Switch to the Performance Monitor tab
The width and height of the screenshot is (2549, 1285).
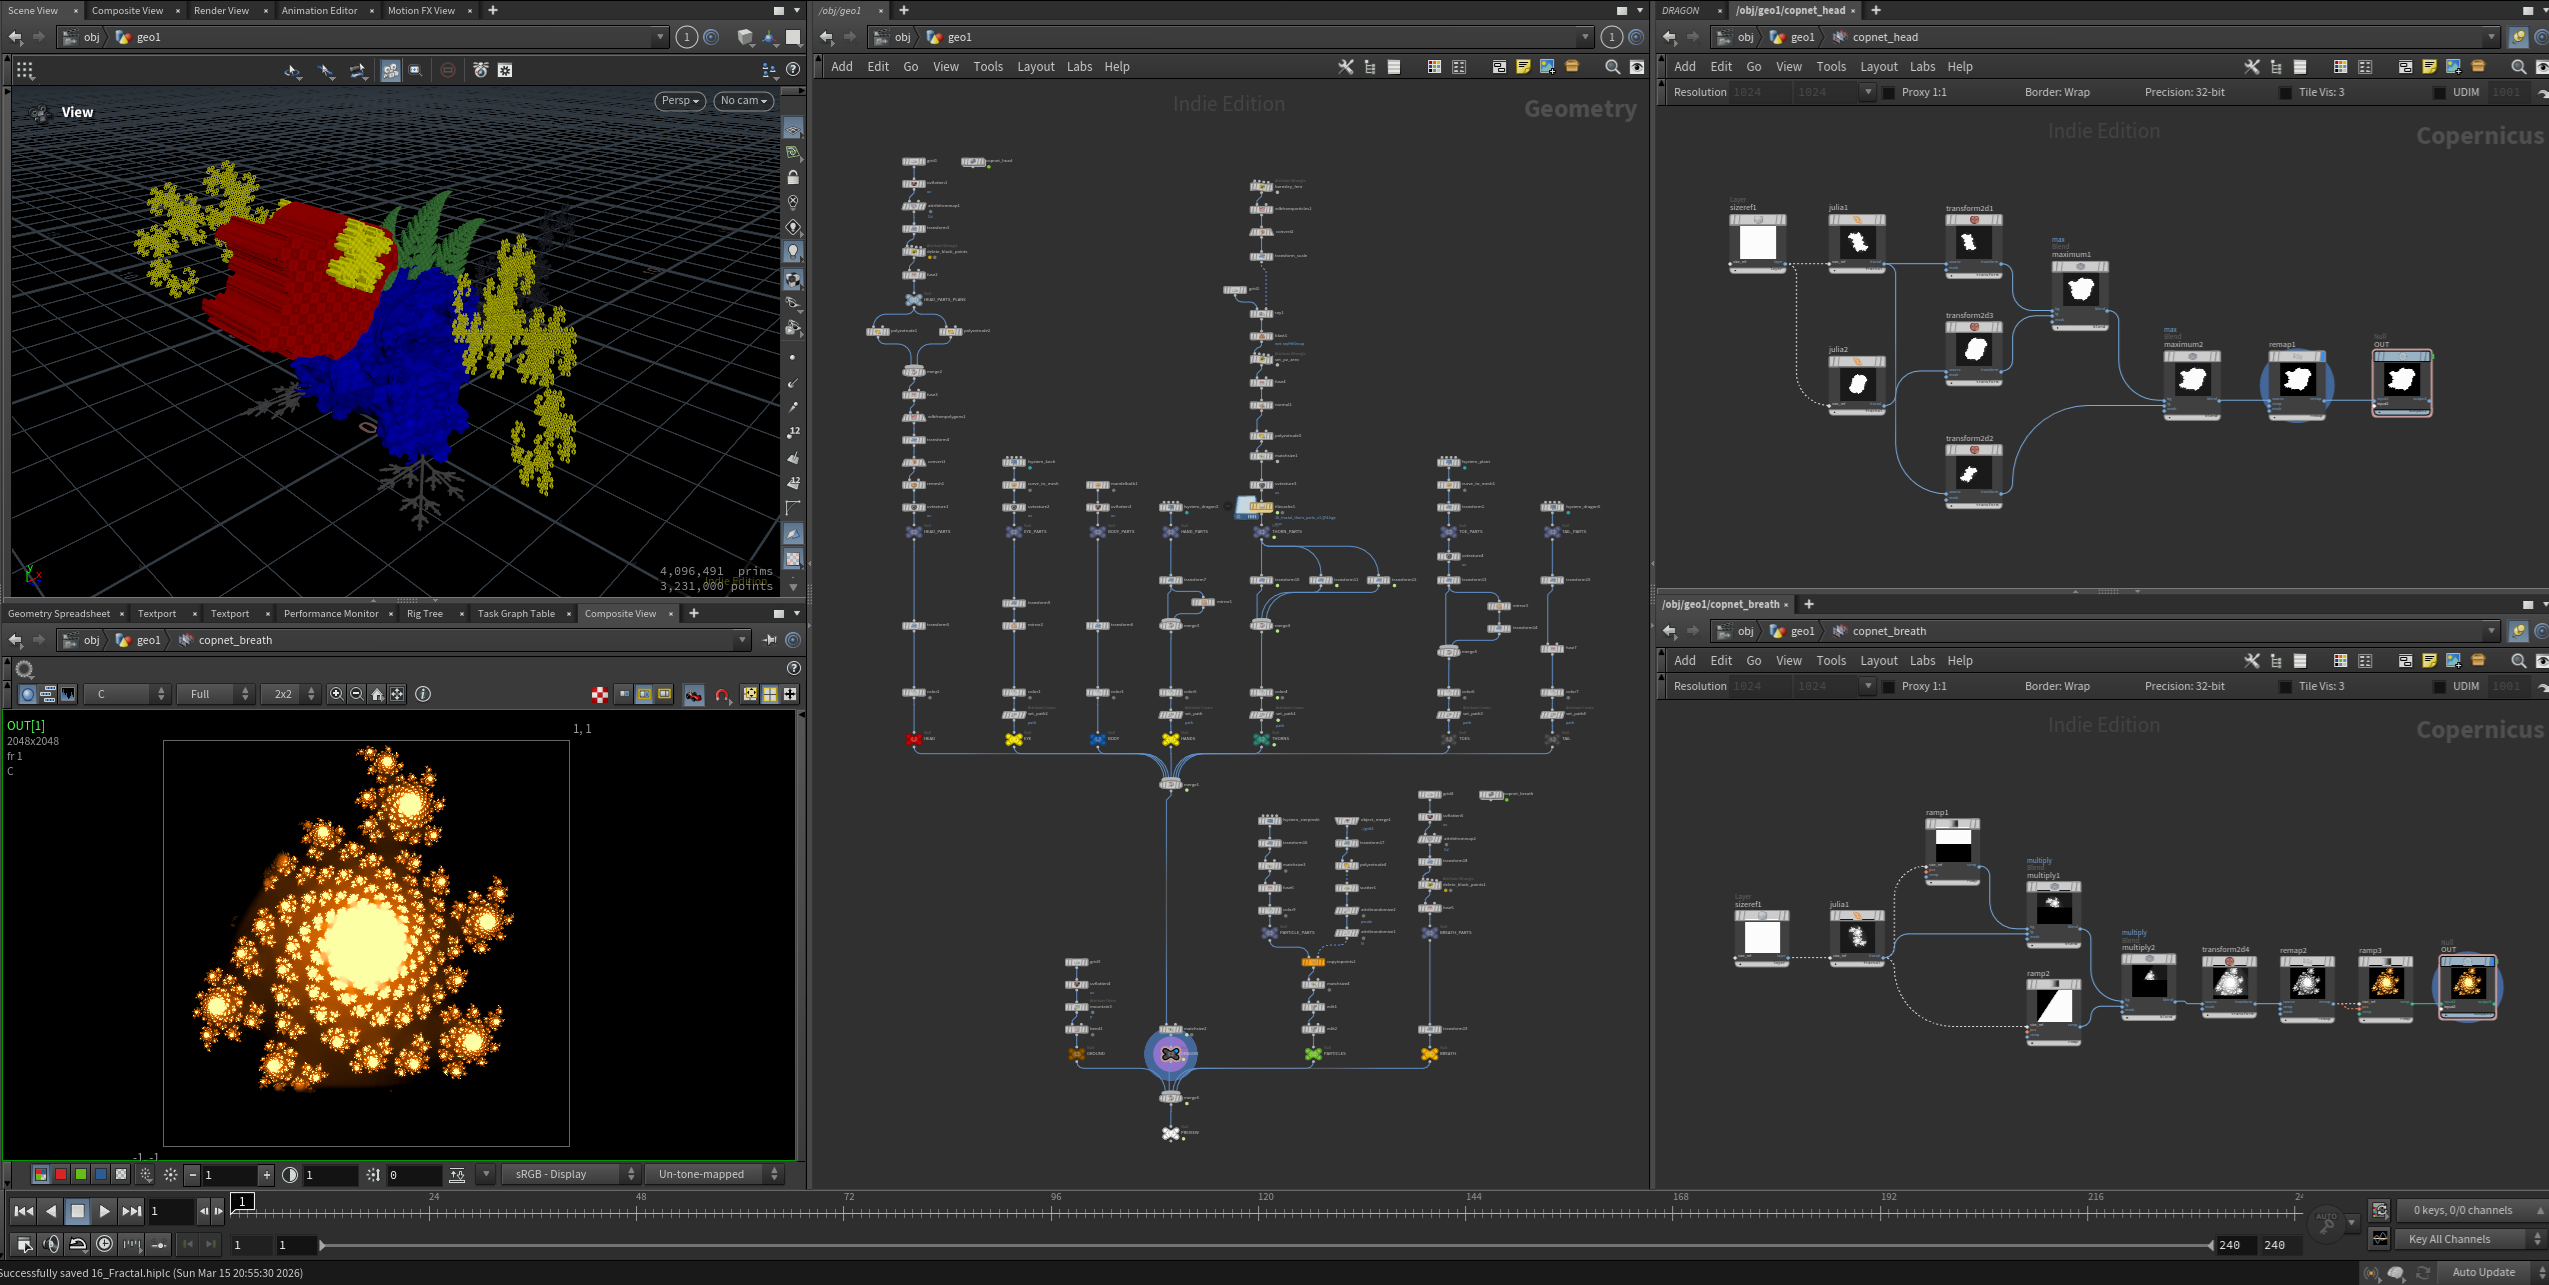tap(331, 613)
